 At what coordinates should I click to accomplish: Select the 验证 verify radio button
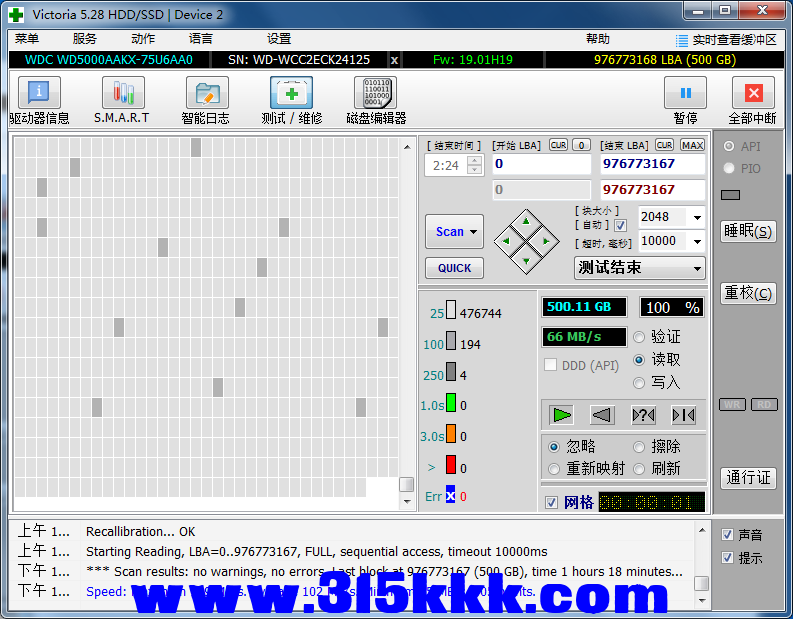pos(639,337)
